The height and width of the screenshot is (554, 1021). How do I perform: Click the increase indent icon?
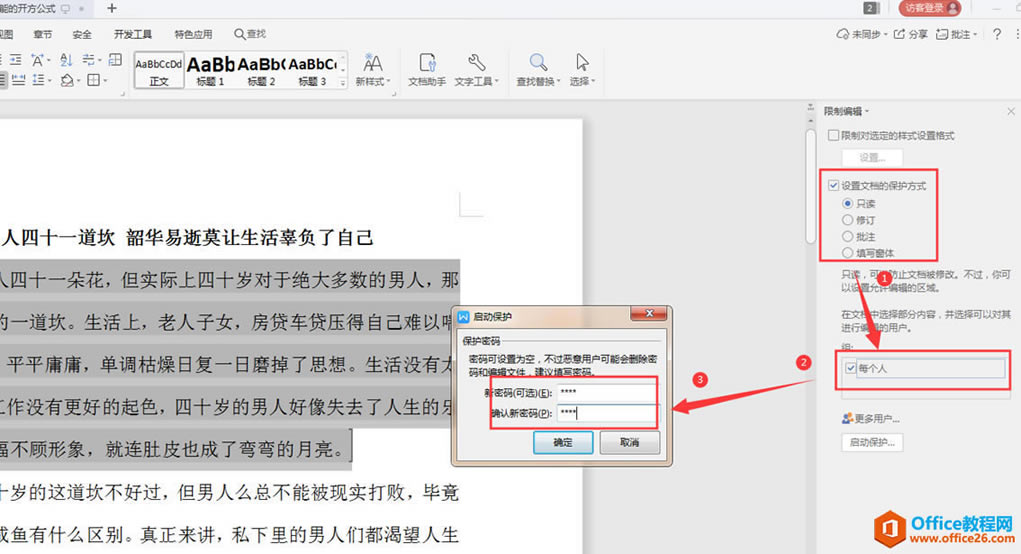pyautogui.click(x=16, y=60)
